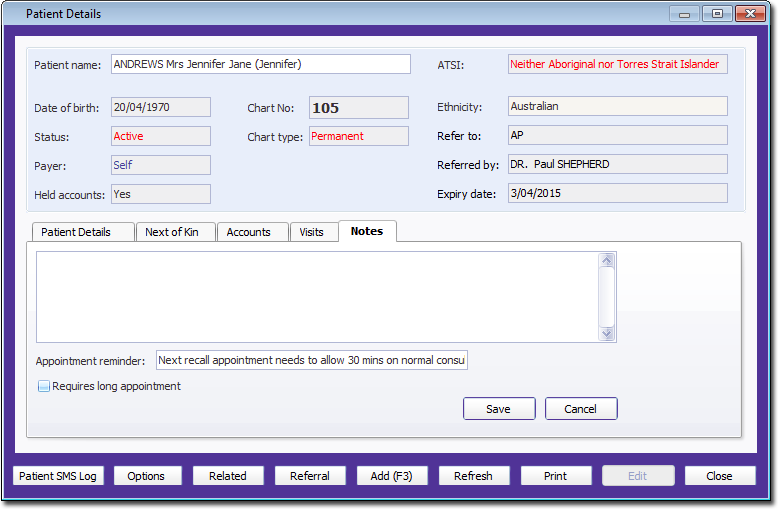This screenshot has height=510, width=779.
Task: Click the Patient name field
Action: point(260,64)
